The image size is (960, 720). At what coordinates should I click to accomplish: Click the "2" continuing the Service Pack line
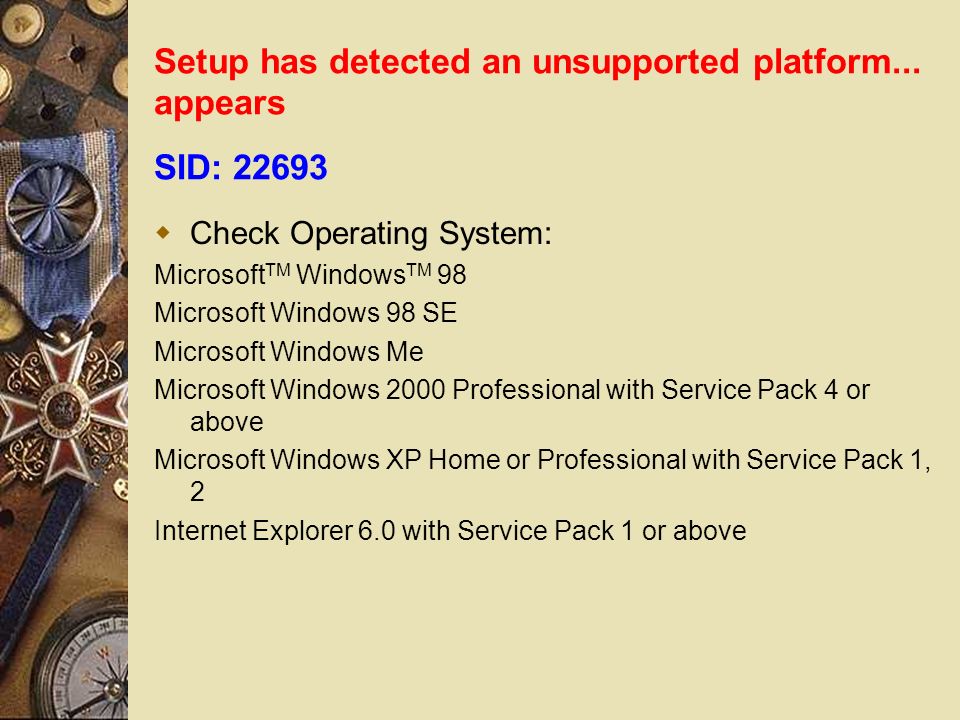pos(197,492)
